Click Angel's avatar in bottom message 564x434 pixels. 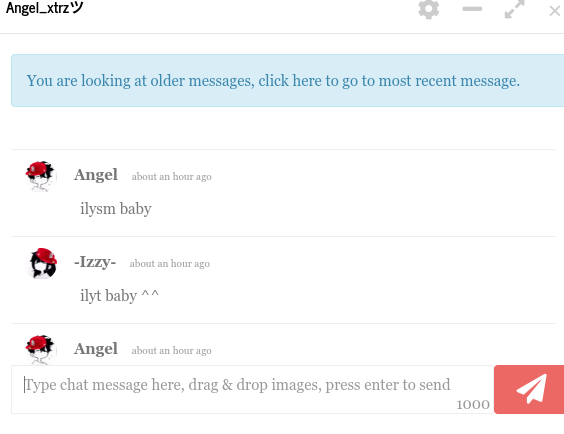[41, 350]
